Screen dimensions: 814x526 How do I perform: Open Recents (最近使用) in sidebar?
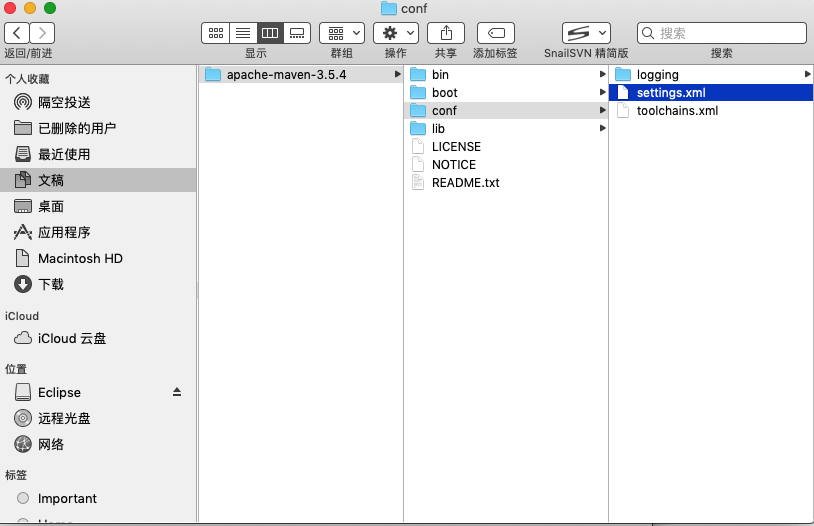click(x=99, y=154)
